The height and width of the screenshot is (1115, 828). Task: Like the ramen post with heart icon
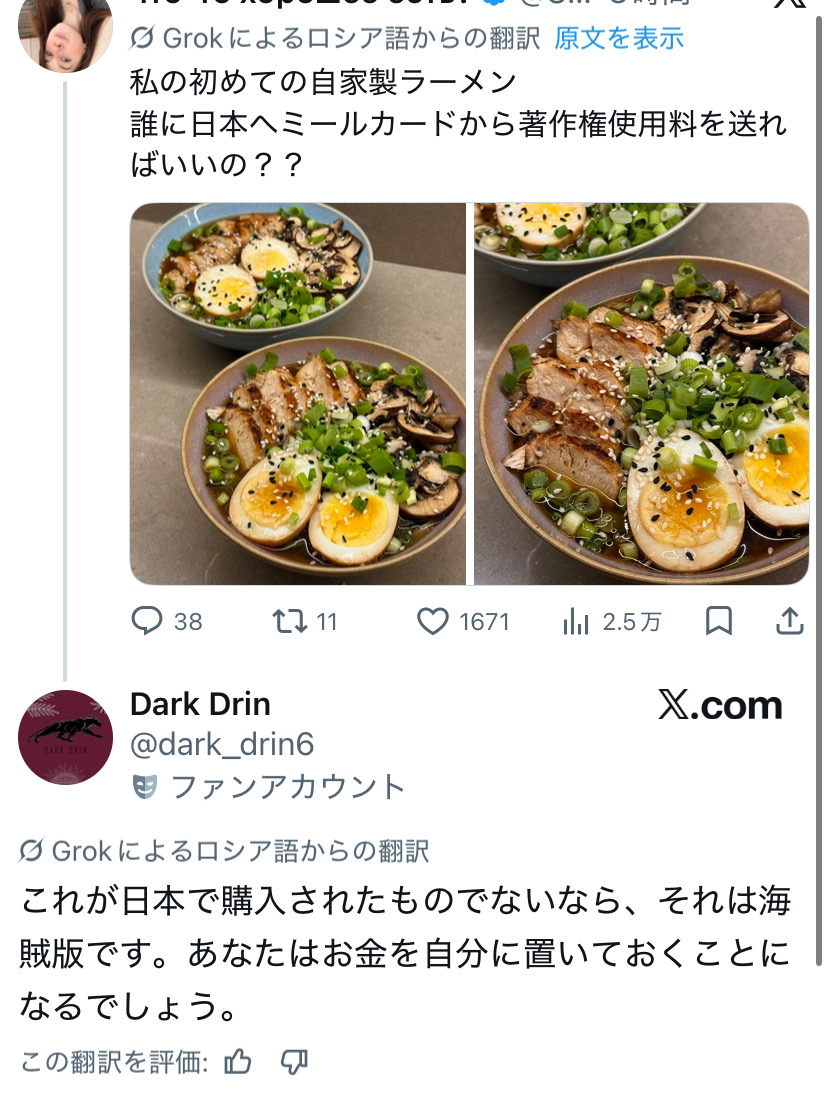pyautogui.click(x=433, y=622)
